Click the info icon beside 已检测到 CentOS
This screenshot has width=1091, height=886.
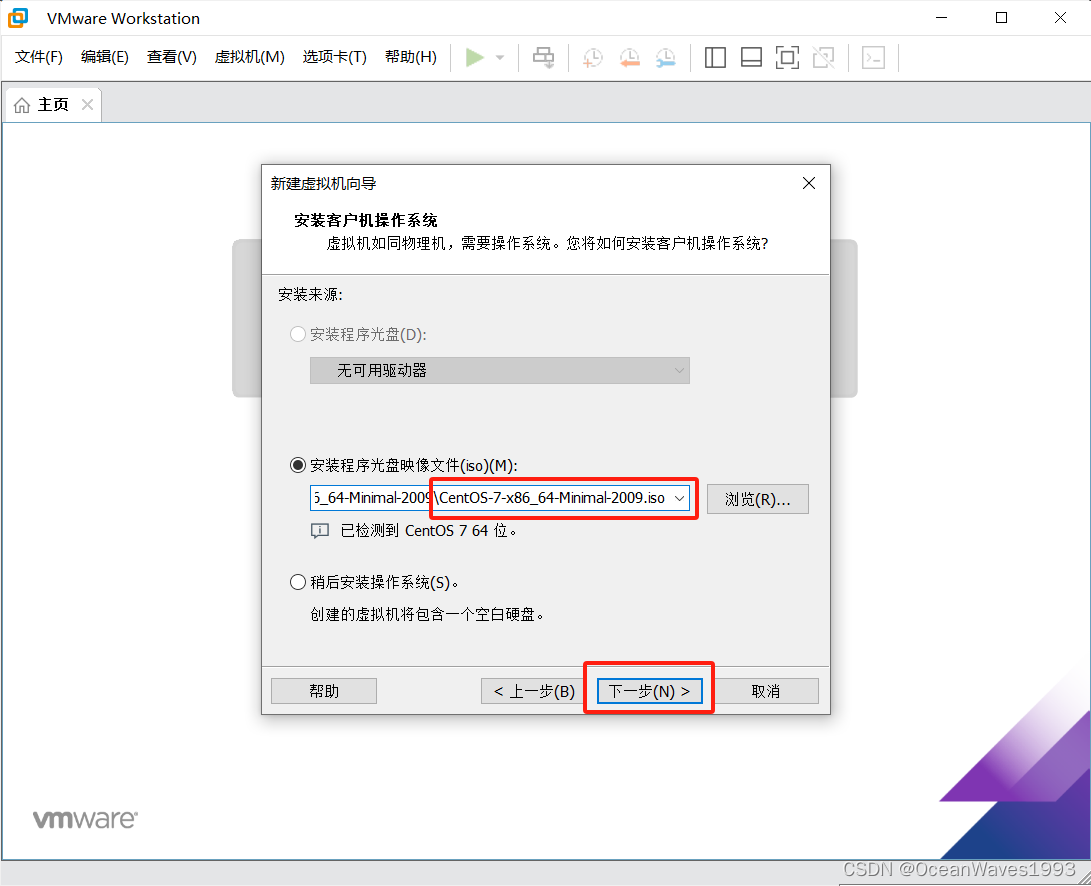coord(319,531)
